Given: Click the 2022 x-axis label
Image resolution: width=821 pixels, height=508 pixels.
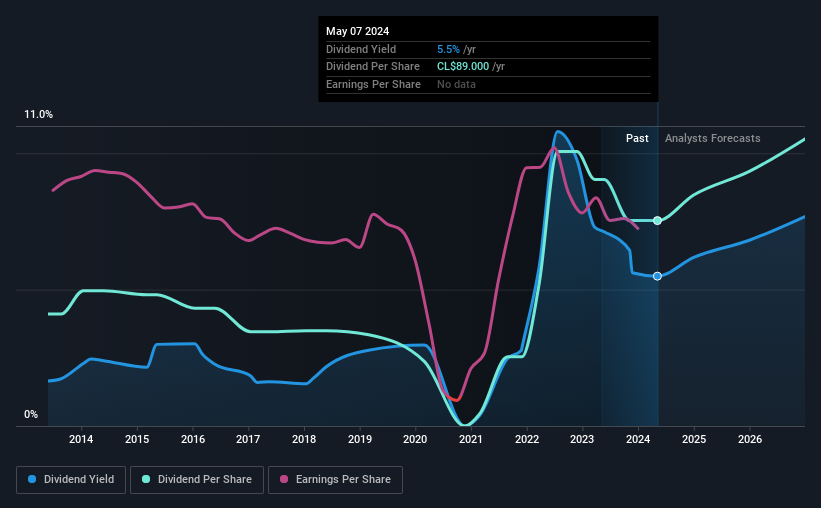Looking at the screenshot, I should click(x=527, y=439).
